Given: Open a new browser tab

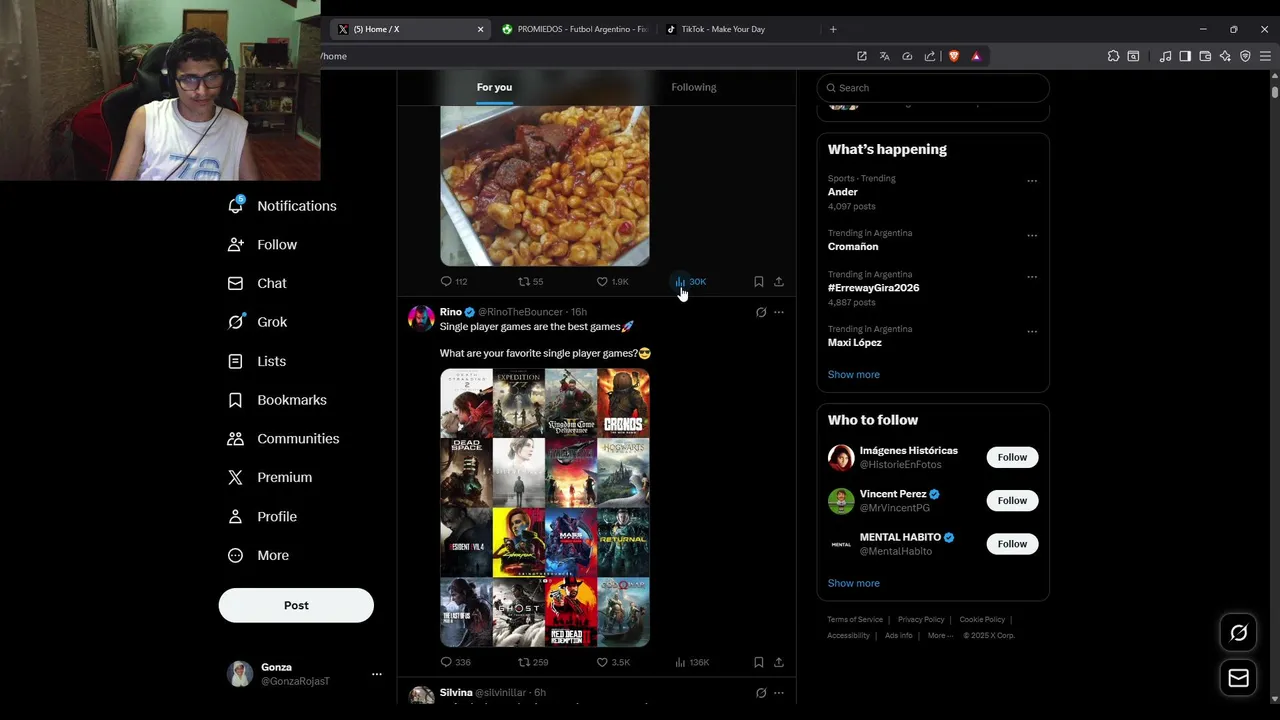Looking at the screenshot, I should point(833,29).
